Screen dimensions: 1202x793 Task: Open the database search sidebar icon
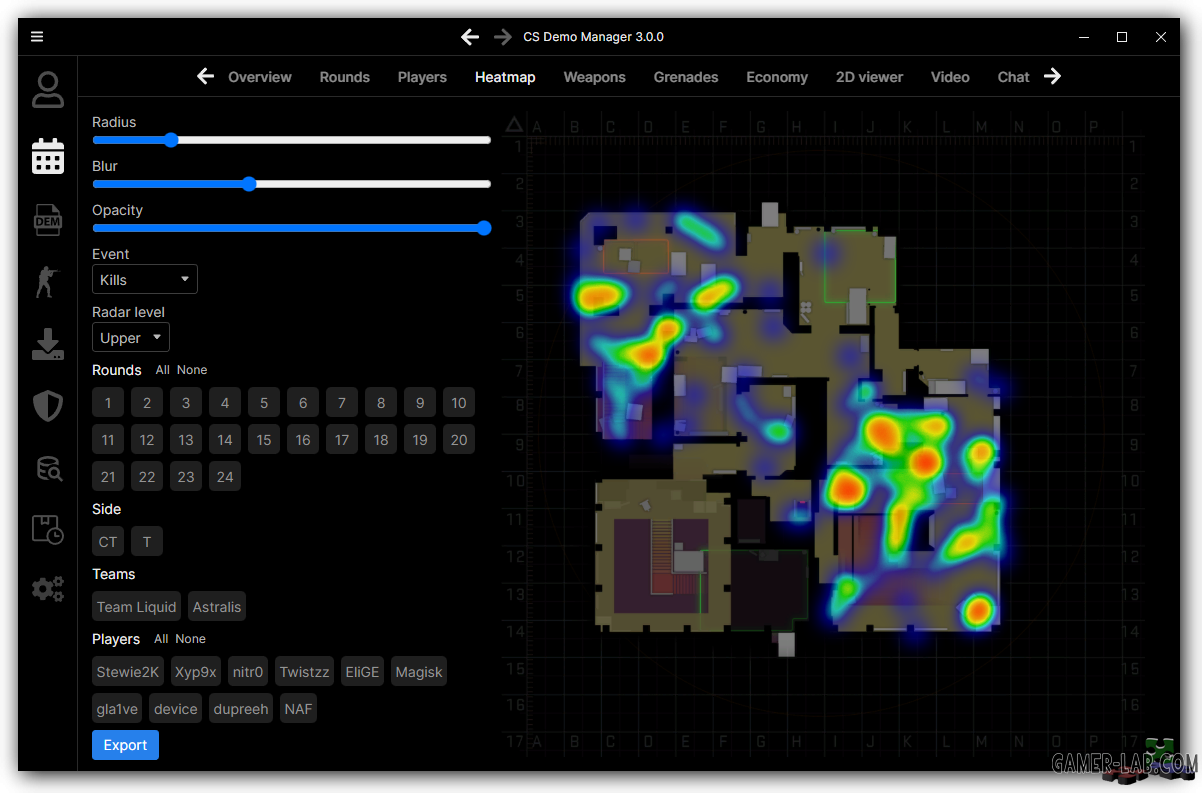pyautogui.click(x=49, y=467)
